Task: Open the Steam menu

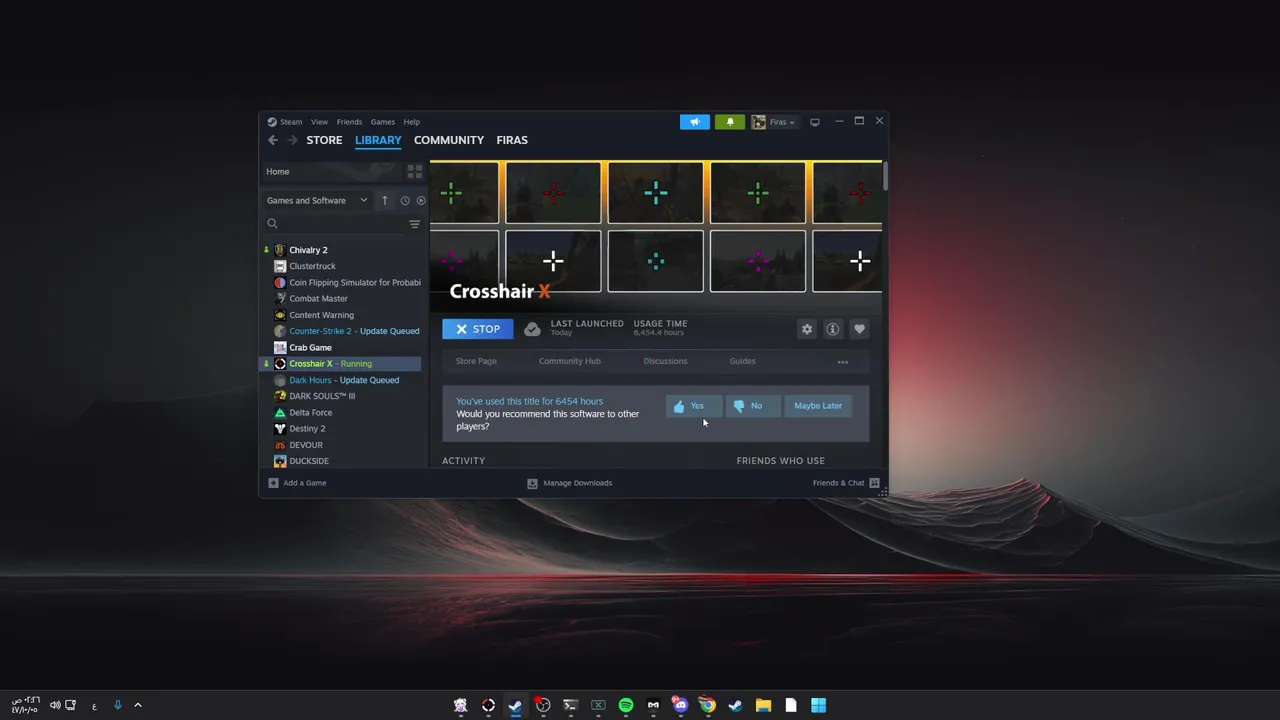Action: [x=291, y=122]
